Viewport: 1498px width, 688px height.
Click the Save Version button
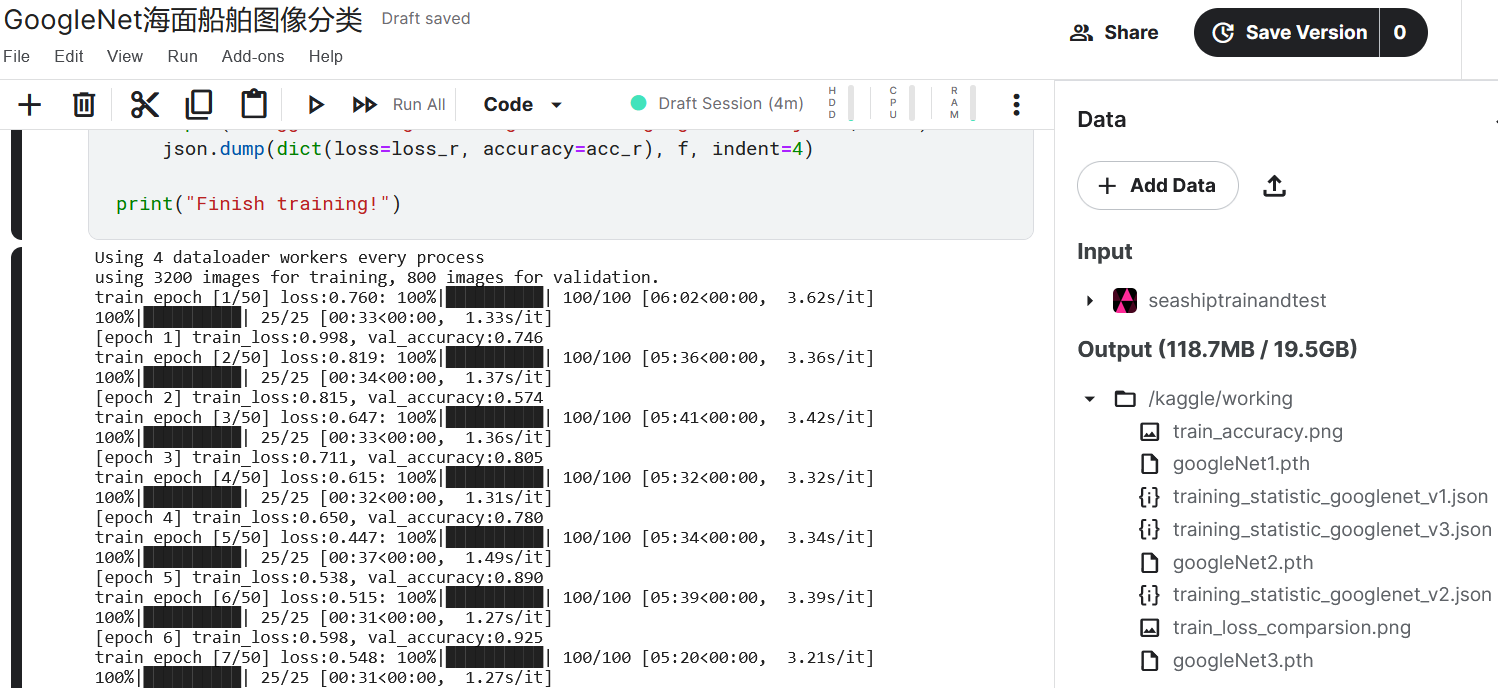(x=1286, y=33)
